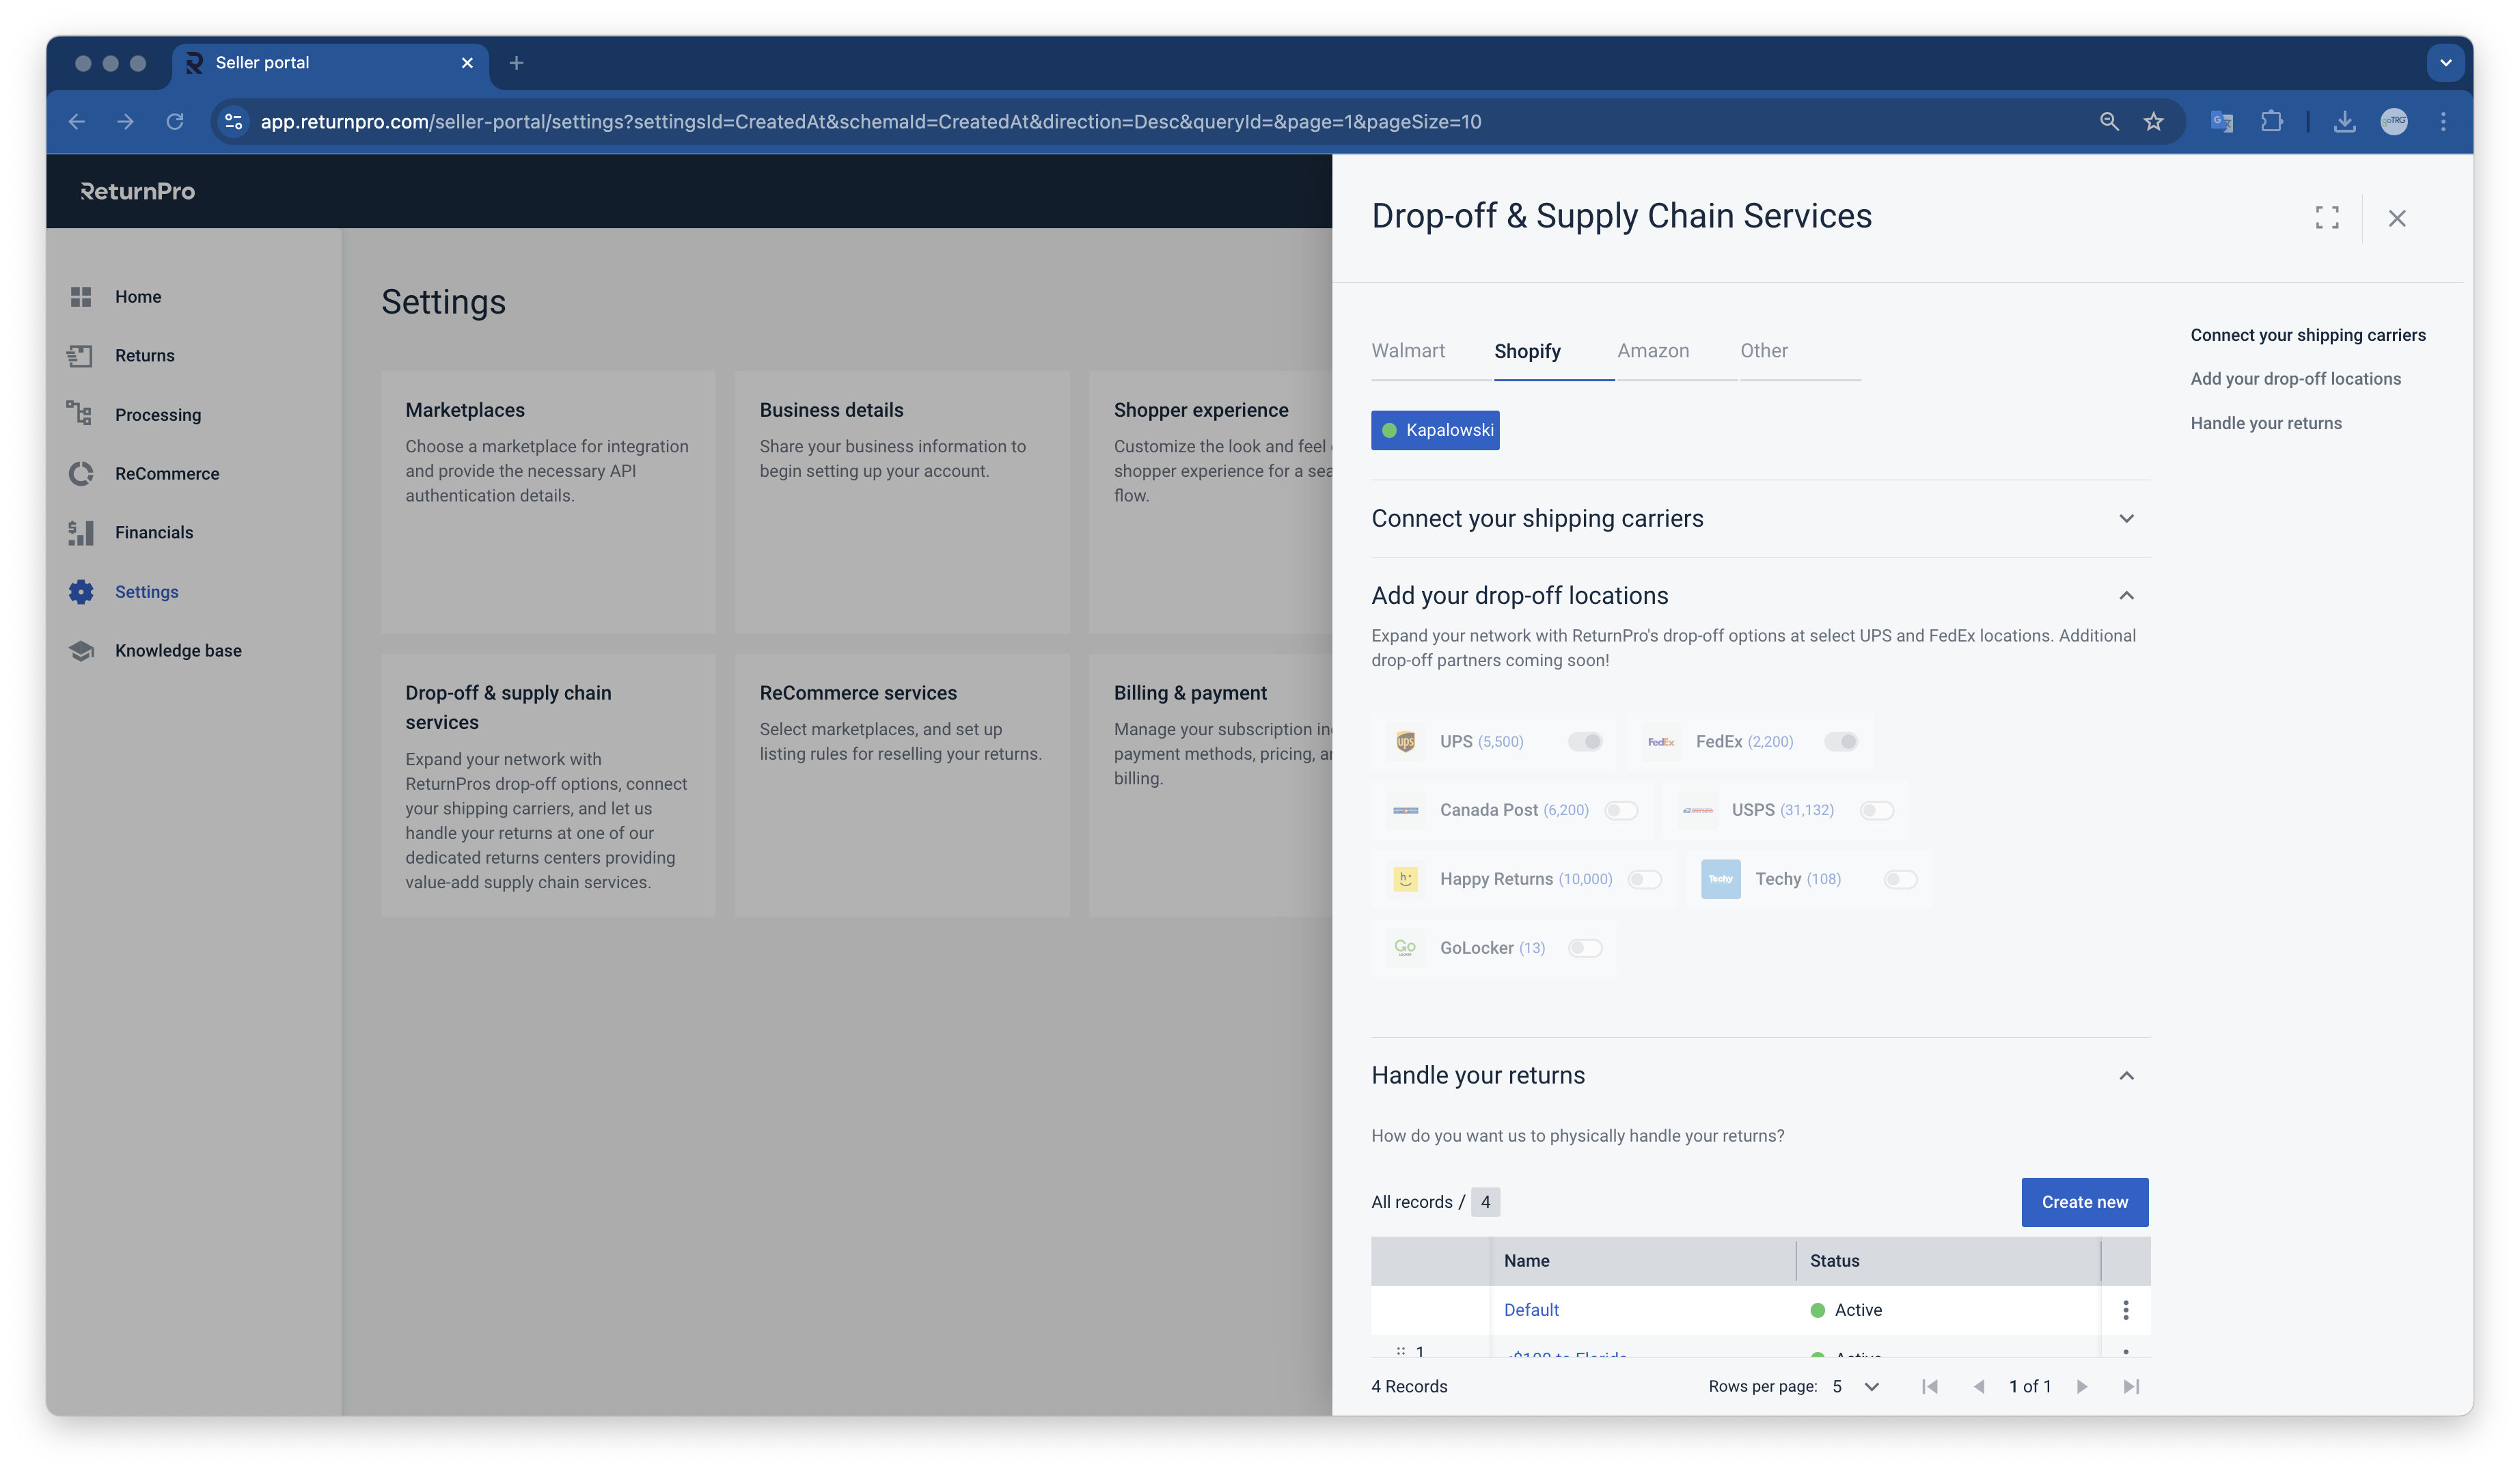Switch to the Walmart tab

coord(1408,350)
